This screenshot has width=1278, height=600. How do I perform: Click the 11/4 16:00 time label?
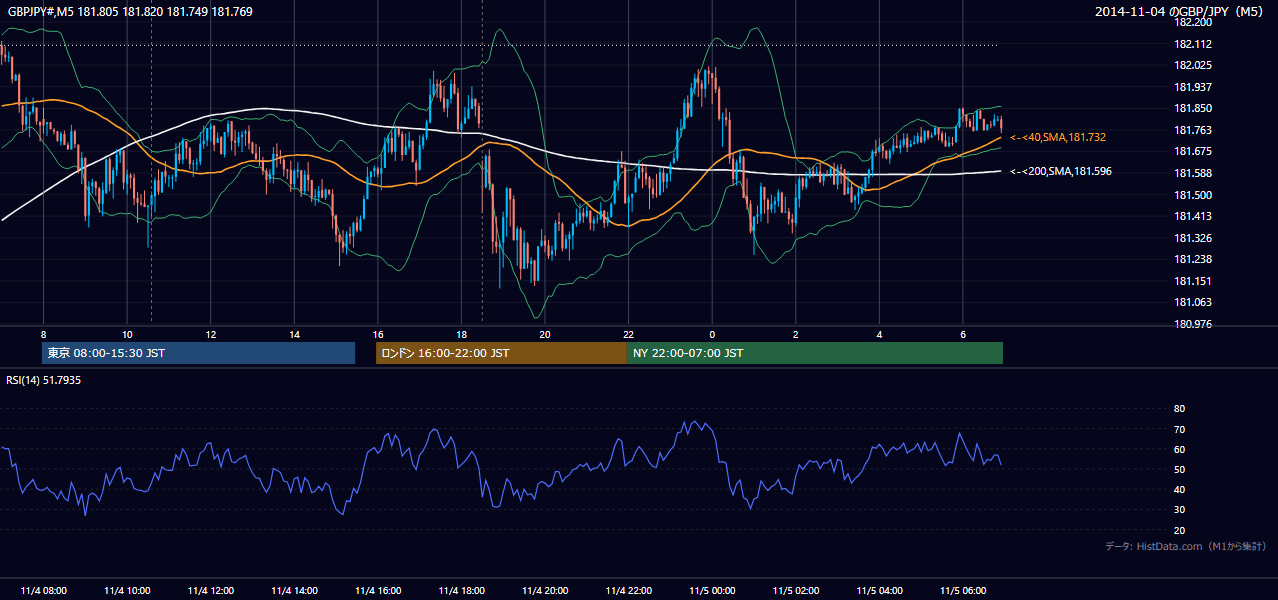(x=378, y=591)
